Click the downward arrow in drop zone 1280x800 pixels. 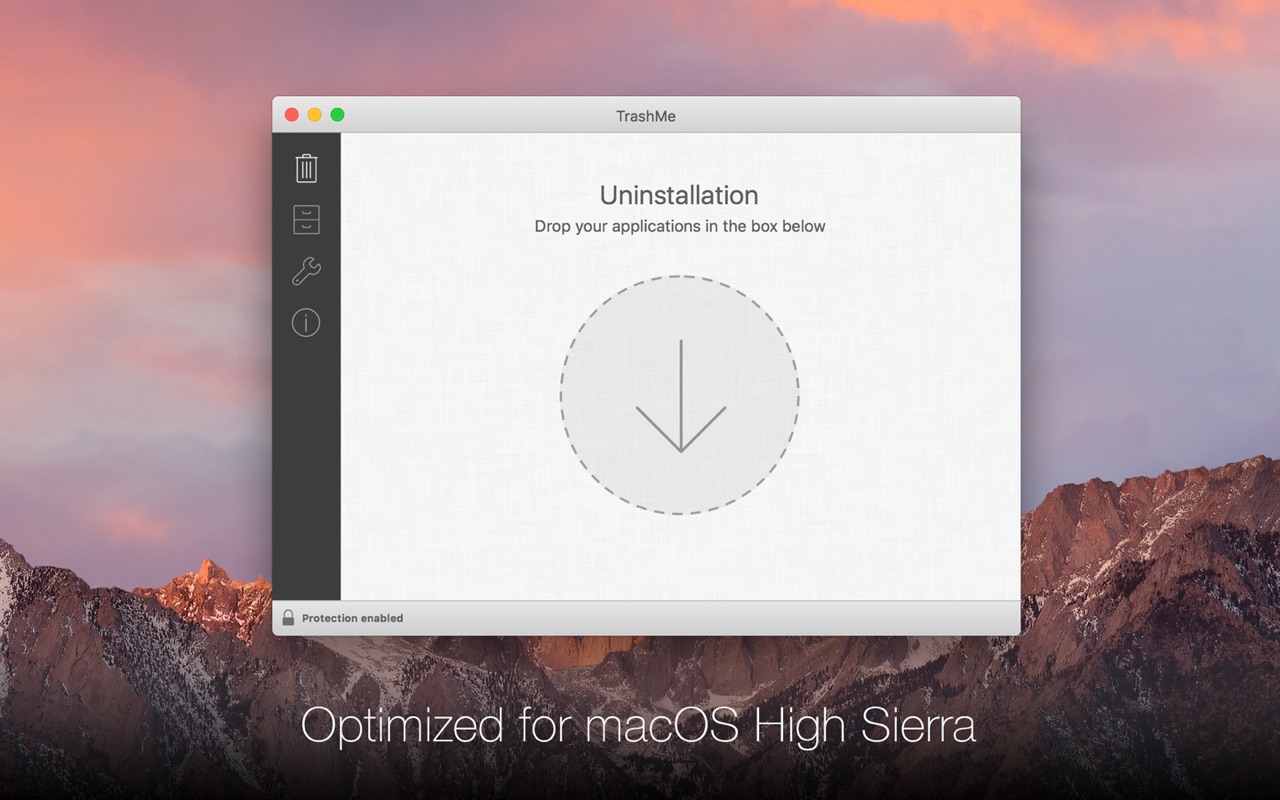click(680, 396)
